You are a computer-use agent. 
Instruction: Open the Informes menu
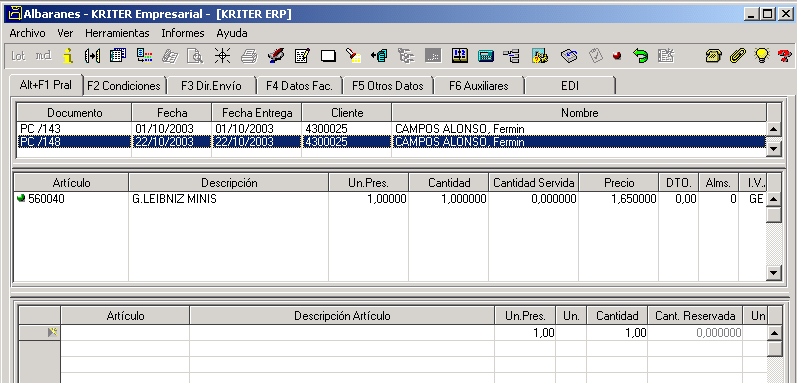click(183, 34)
